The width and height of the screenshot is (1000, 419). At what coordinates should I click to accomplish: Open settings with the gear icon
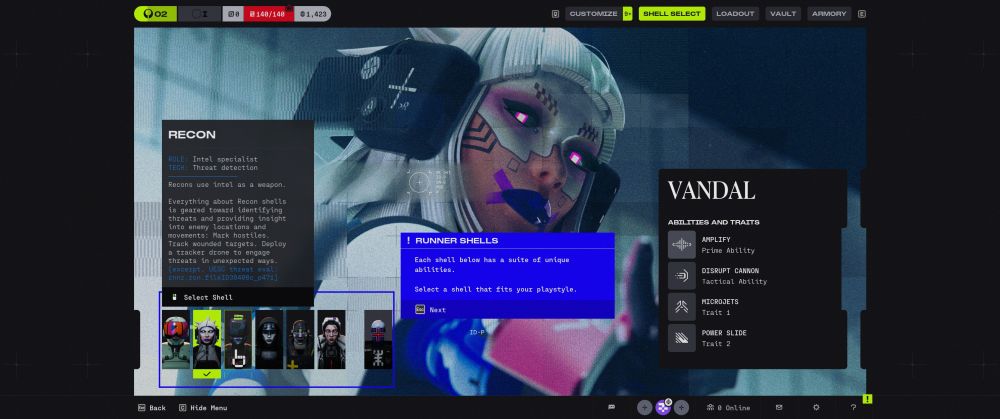pos(816,407)
